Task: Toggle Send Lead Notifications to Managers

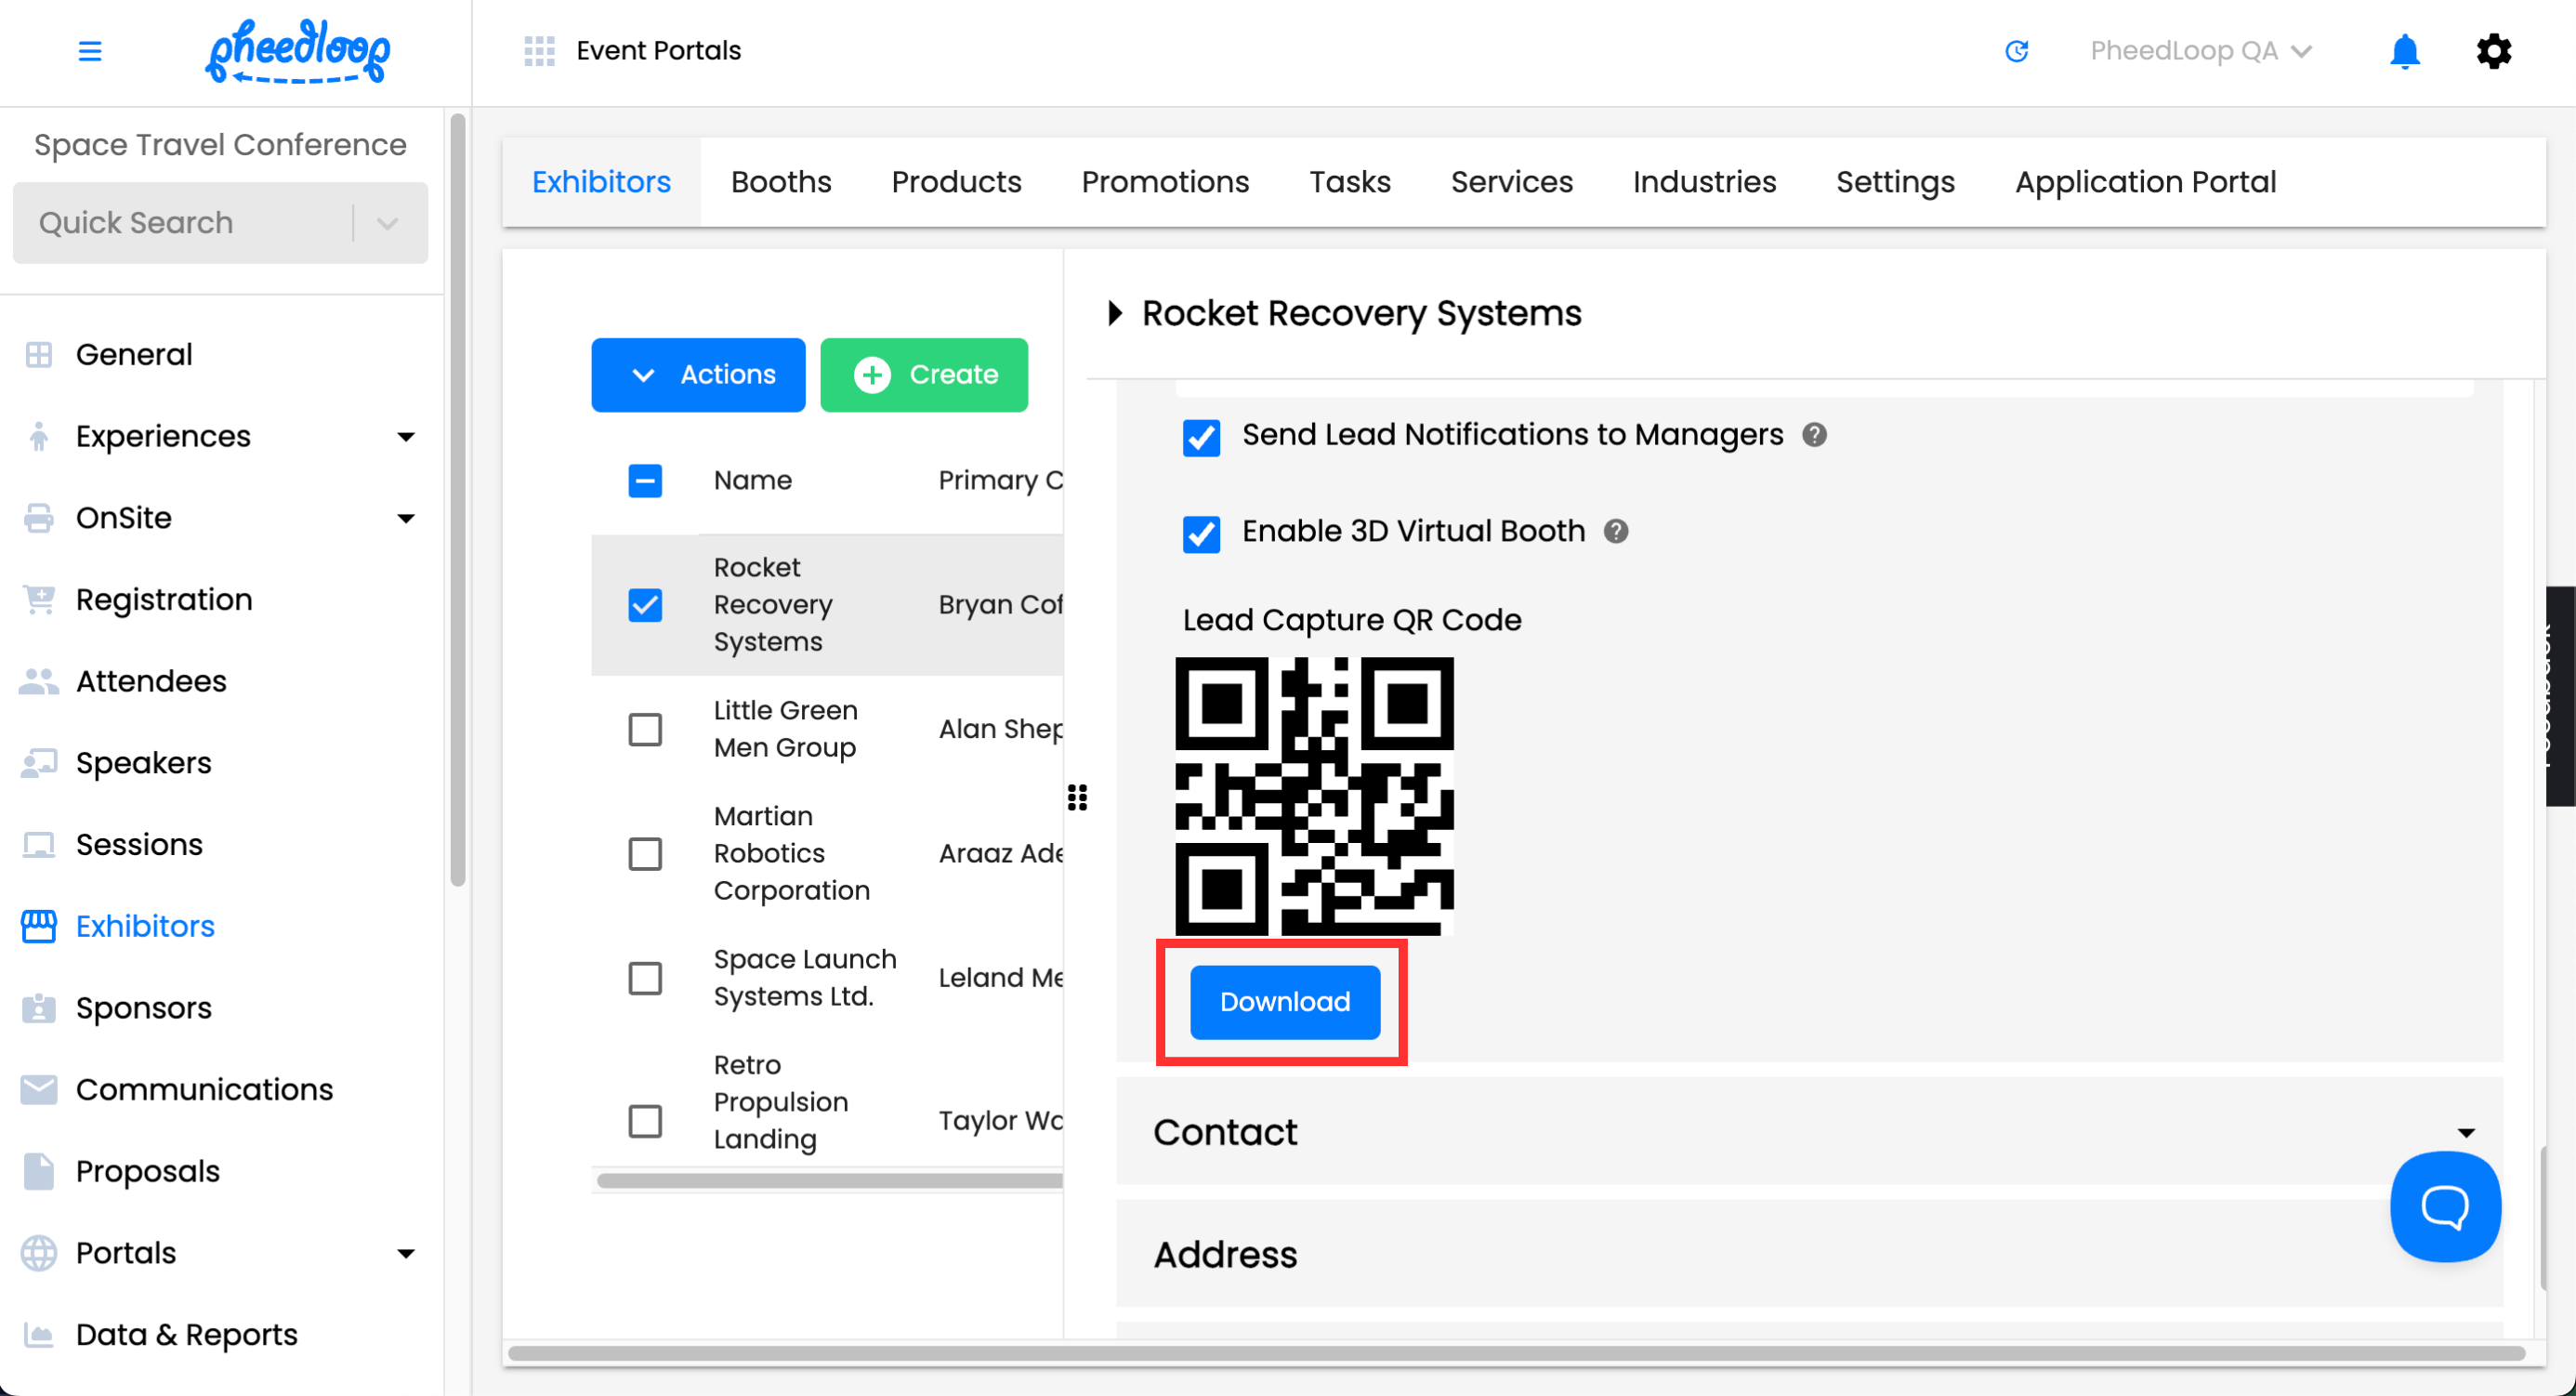Action: click(1201, 437)
